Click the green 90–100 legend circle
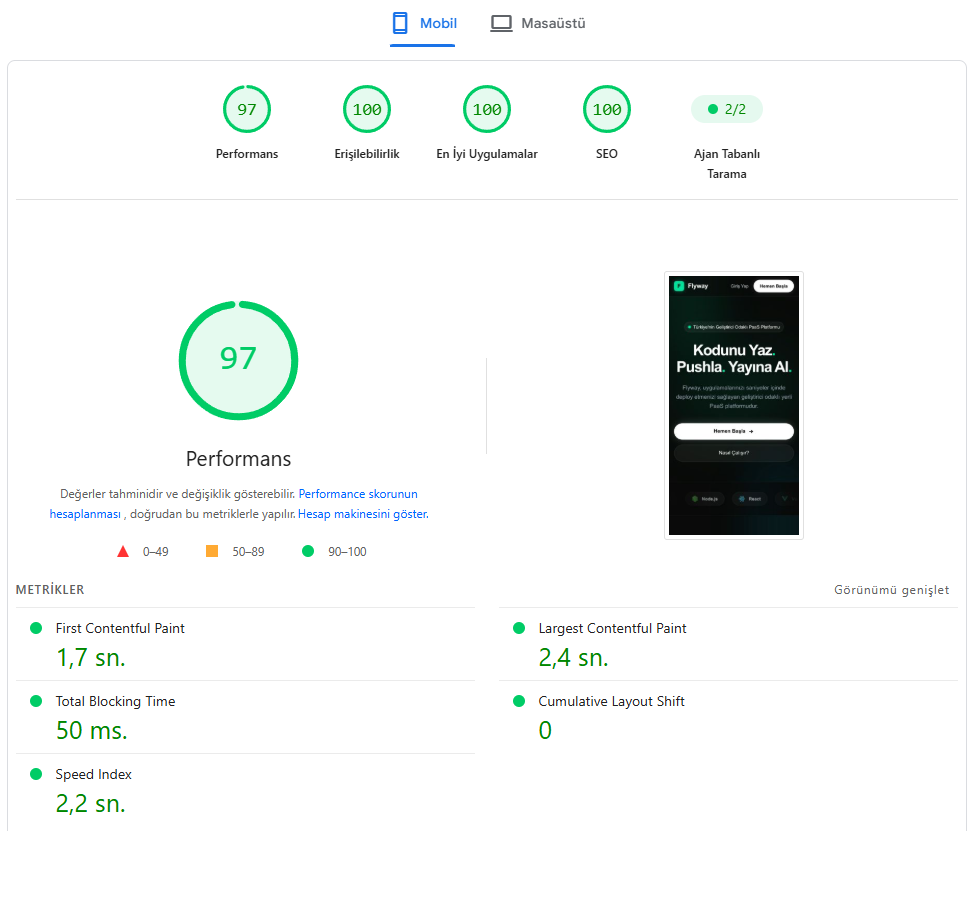 point(308,551)
